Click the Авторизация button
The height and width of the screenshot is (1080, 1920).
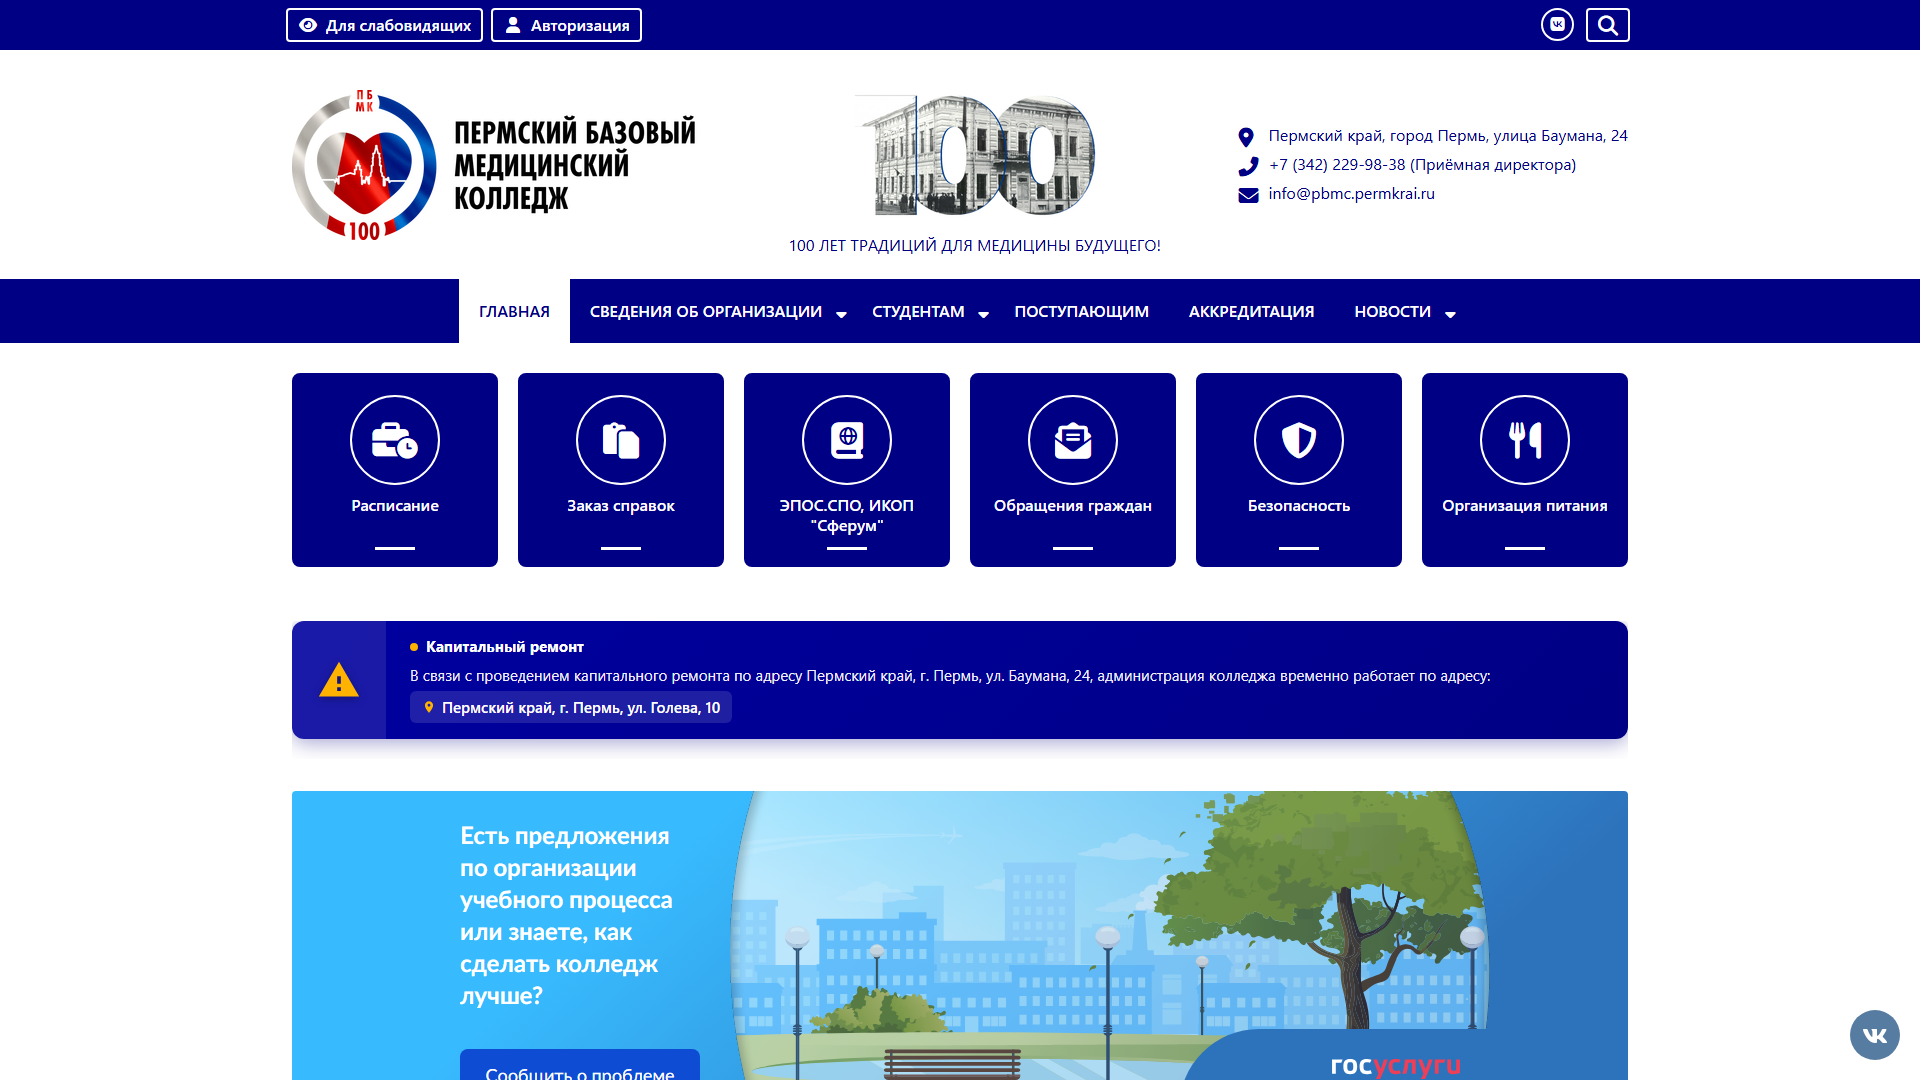point(566,25)
